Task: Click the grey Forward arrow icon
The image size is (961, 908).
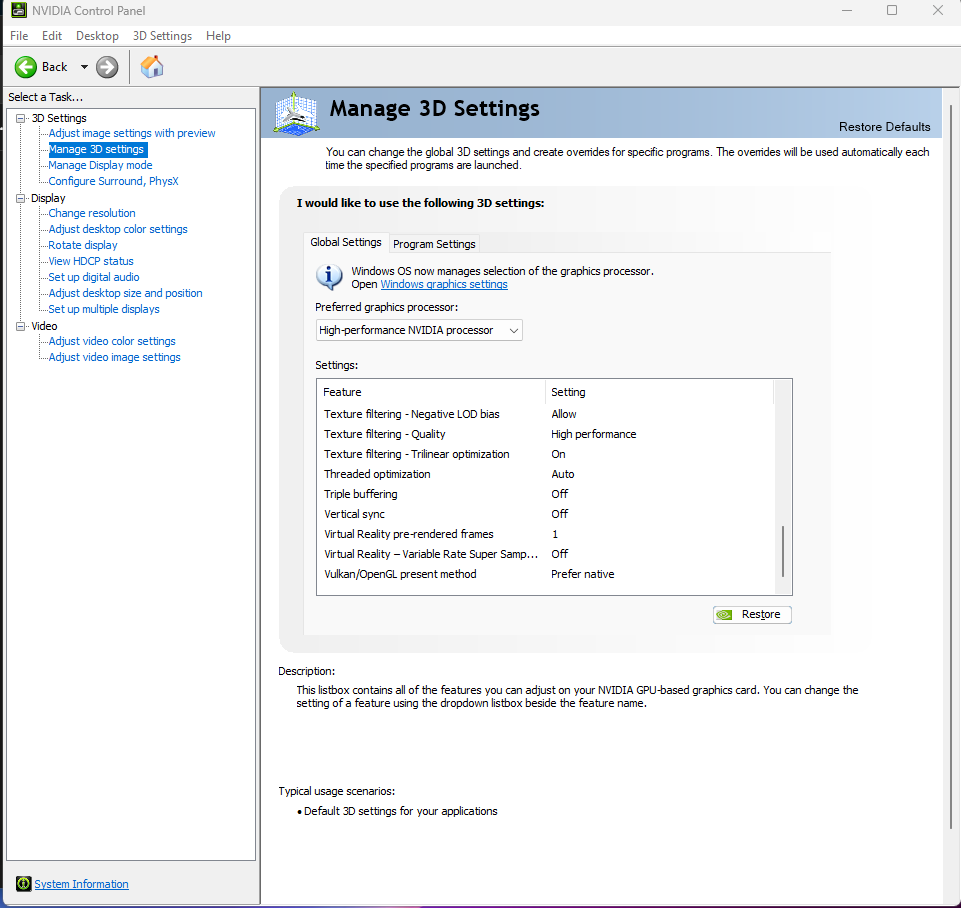Action: (x=107, y=67)
